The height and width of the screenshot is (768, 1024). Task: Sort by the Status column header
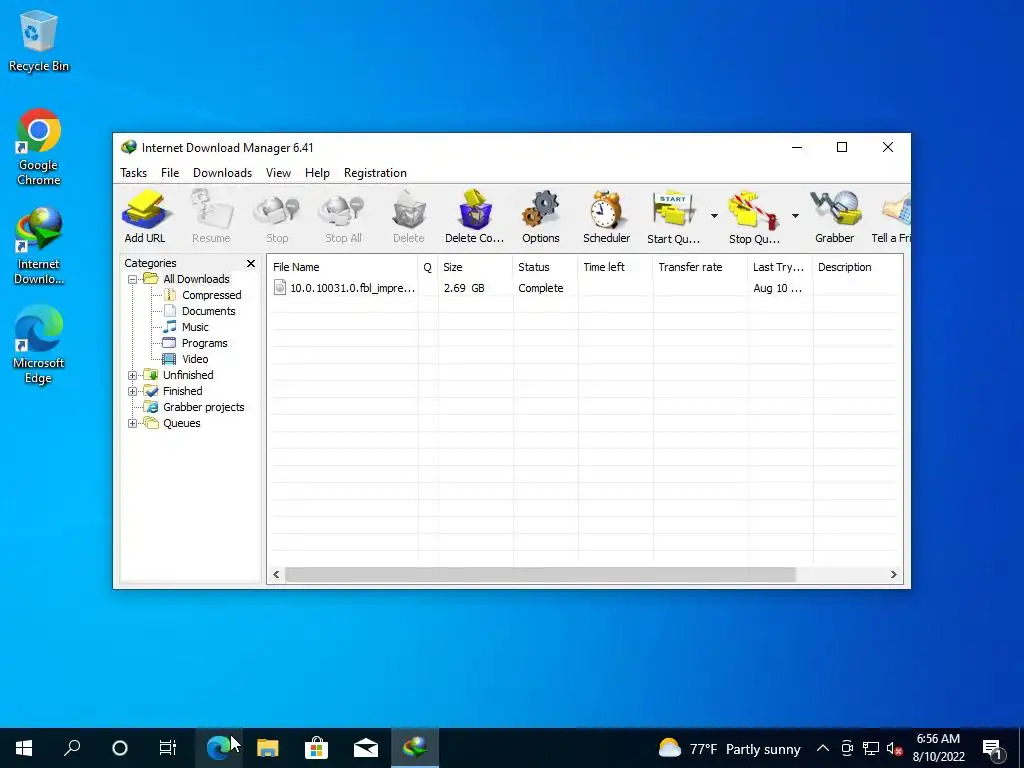coord(545,267)
